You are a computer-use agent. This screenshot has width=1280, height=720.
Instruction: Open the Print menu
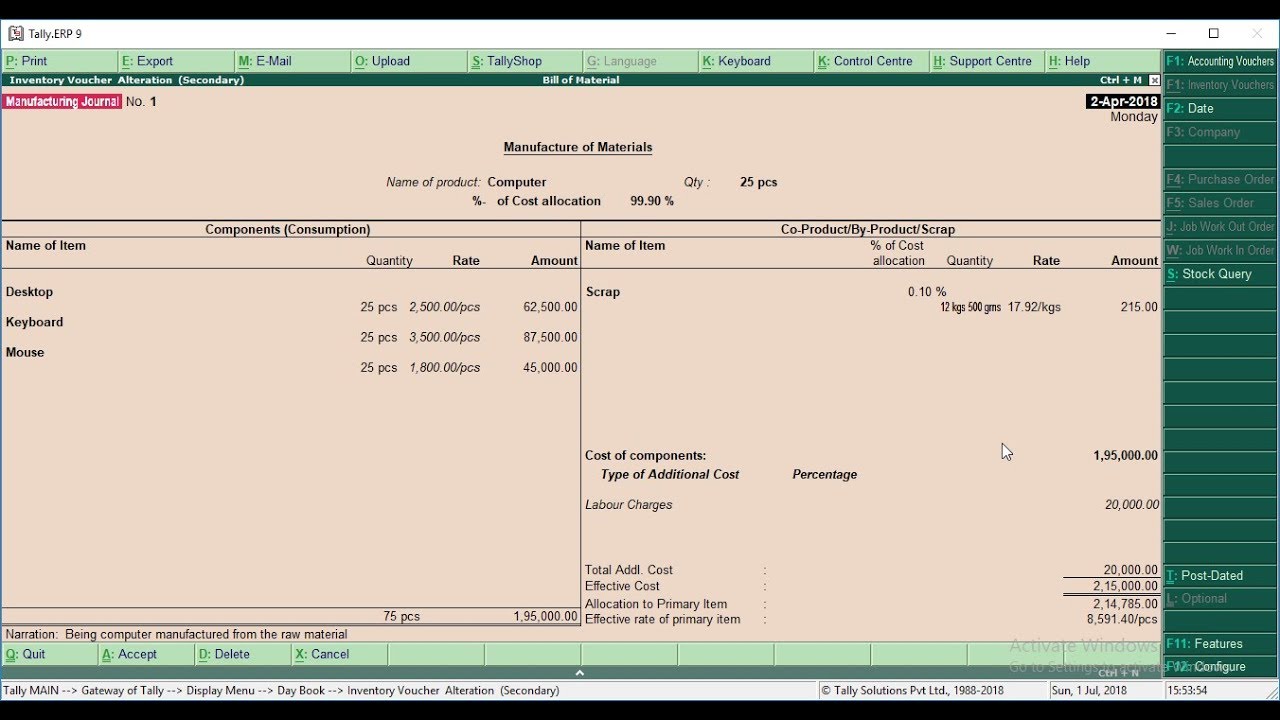(x=60, y=61)
